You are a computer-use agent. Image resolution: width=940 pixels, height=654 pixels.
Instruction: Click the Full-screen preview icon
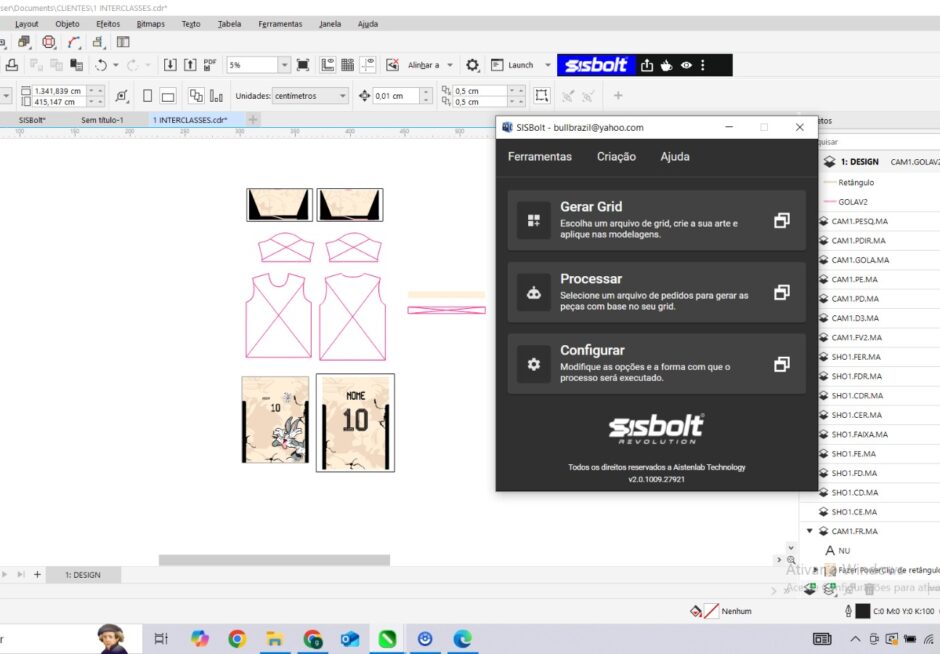[x=303, y=65]
